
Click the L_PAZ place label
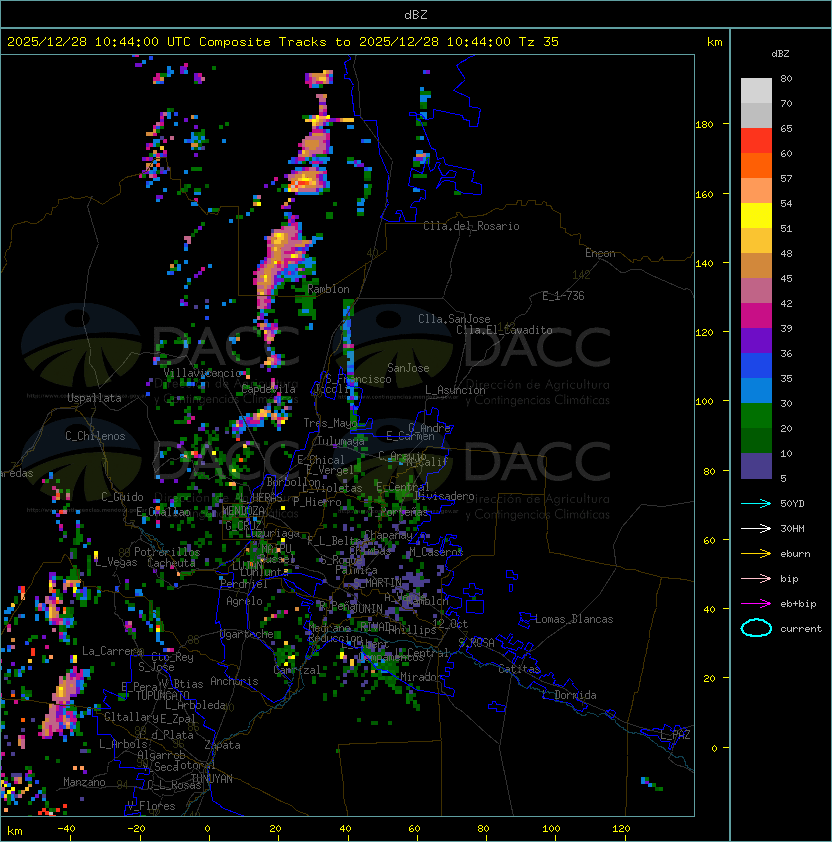click(675, 735)
